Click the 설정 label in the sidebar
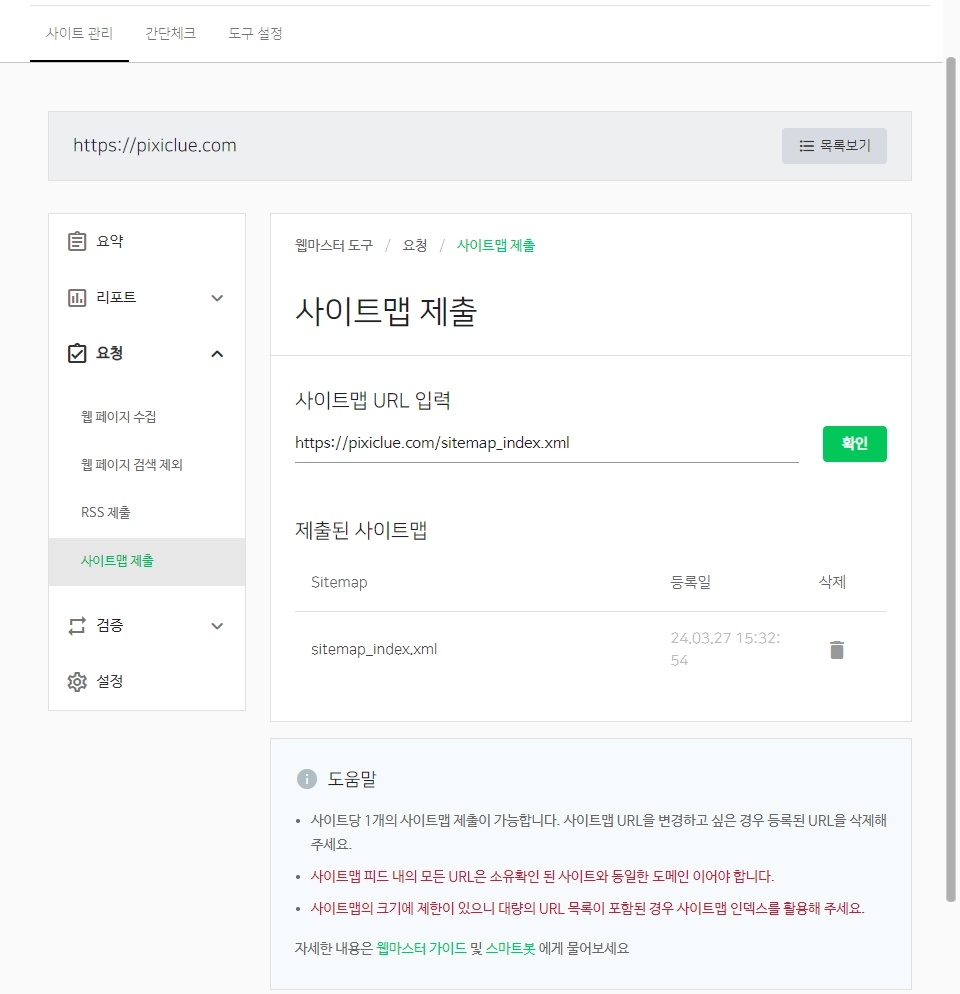This screenshot has width=960, height=994. pos(110,681)
